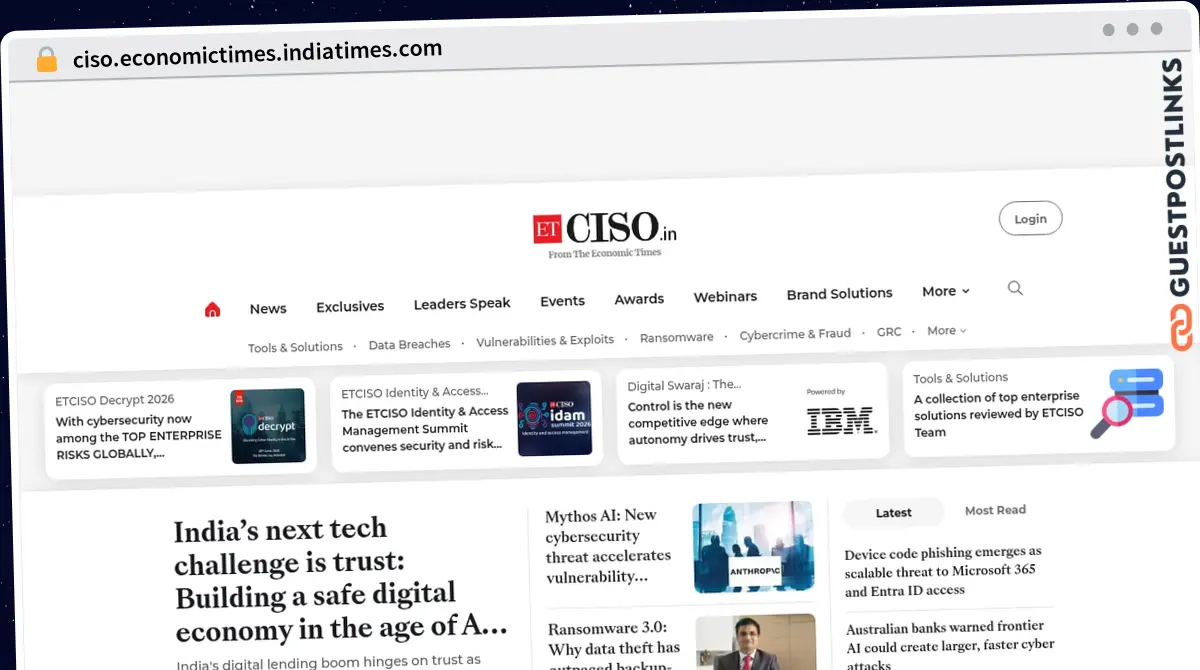Expand the sub-navigation More dropdown

click(946, 331)
